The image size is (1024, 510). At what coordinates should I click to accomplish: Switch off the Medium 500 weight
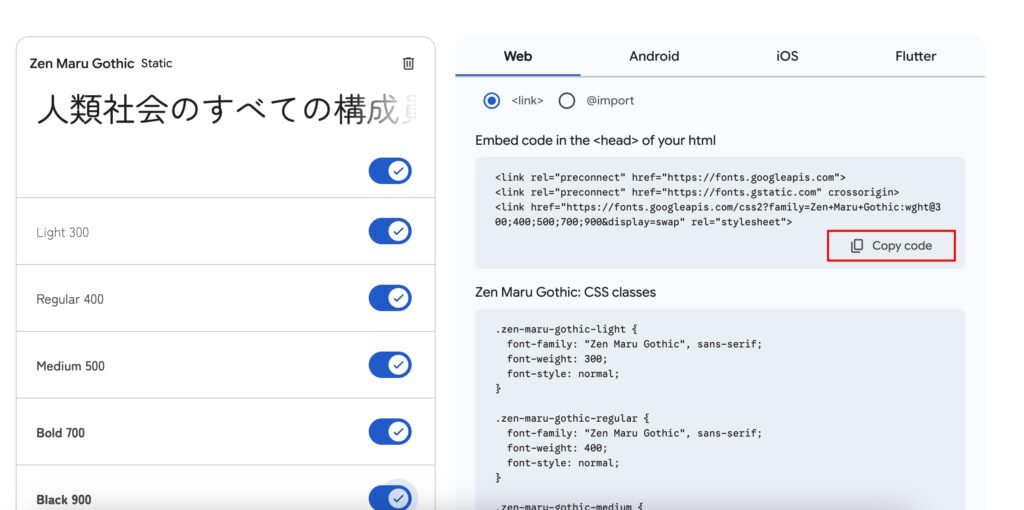[390, 365]
